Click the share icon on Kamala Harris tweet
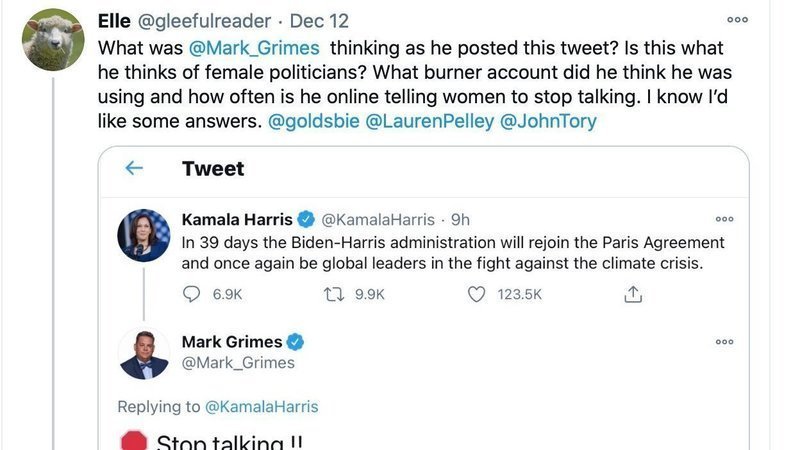800x450 pixels. (x=632, y=294)
